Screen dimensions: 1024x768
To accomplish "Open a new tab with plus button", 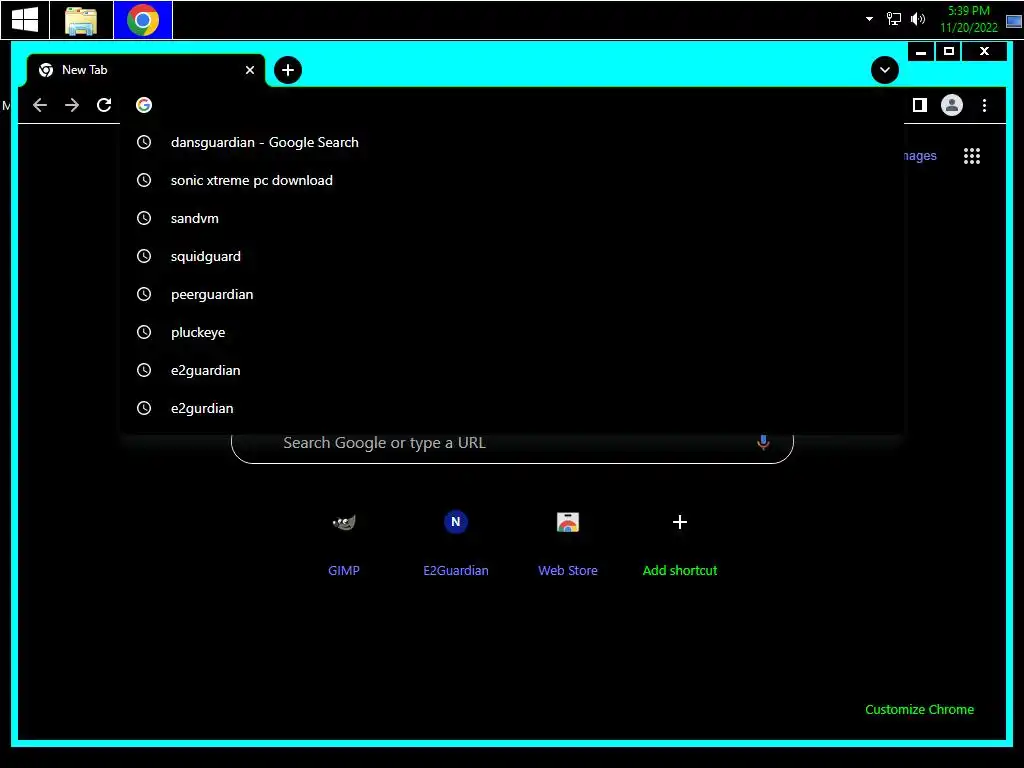I will point(288,70).
